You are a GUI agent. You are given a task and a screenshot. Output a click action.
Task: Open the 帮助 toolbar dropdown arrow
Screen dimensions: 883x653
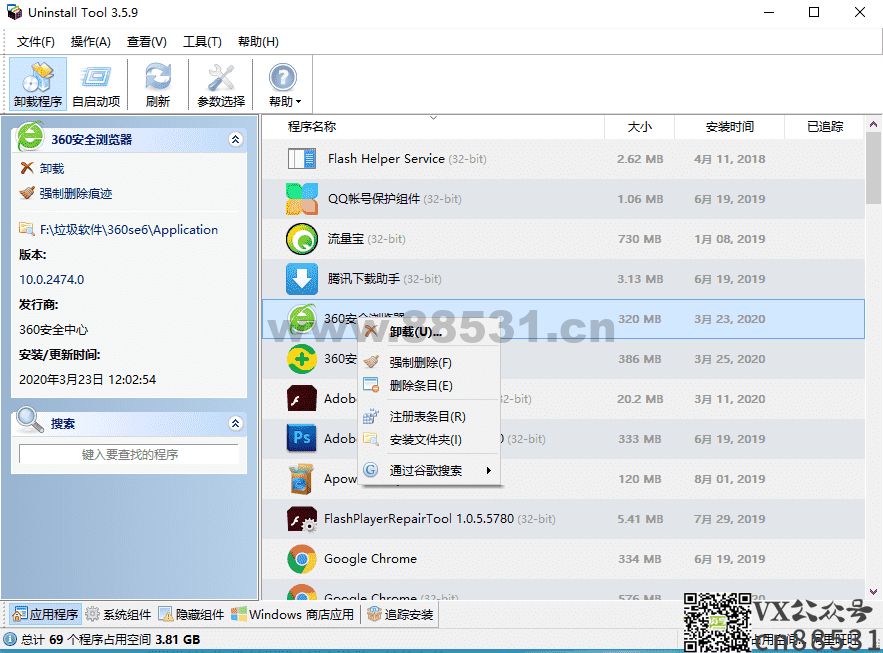coord(298,102)
